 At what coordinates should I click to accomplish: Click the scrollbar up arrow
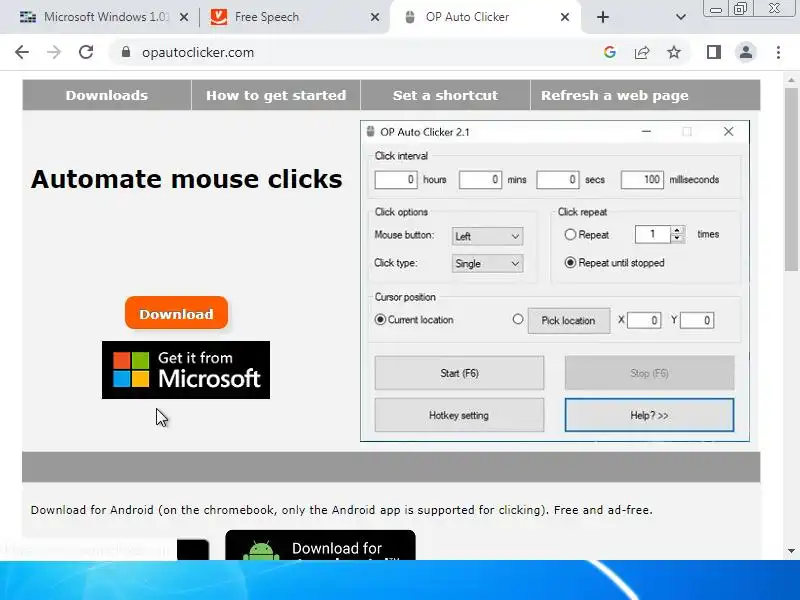point(791,80)
